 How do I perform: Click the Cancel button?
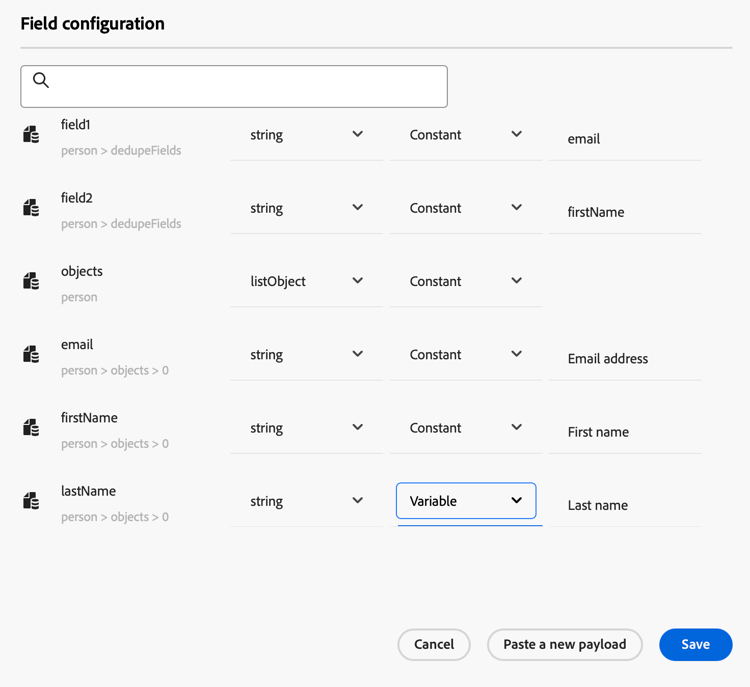[x=434, y=645]
